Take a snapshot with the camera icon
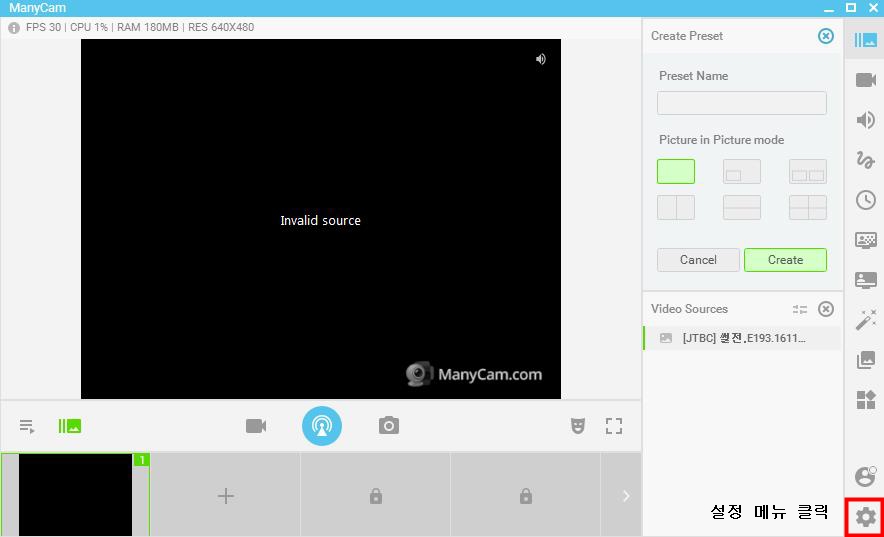 tap(388, 425)
